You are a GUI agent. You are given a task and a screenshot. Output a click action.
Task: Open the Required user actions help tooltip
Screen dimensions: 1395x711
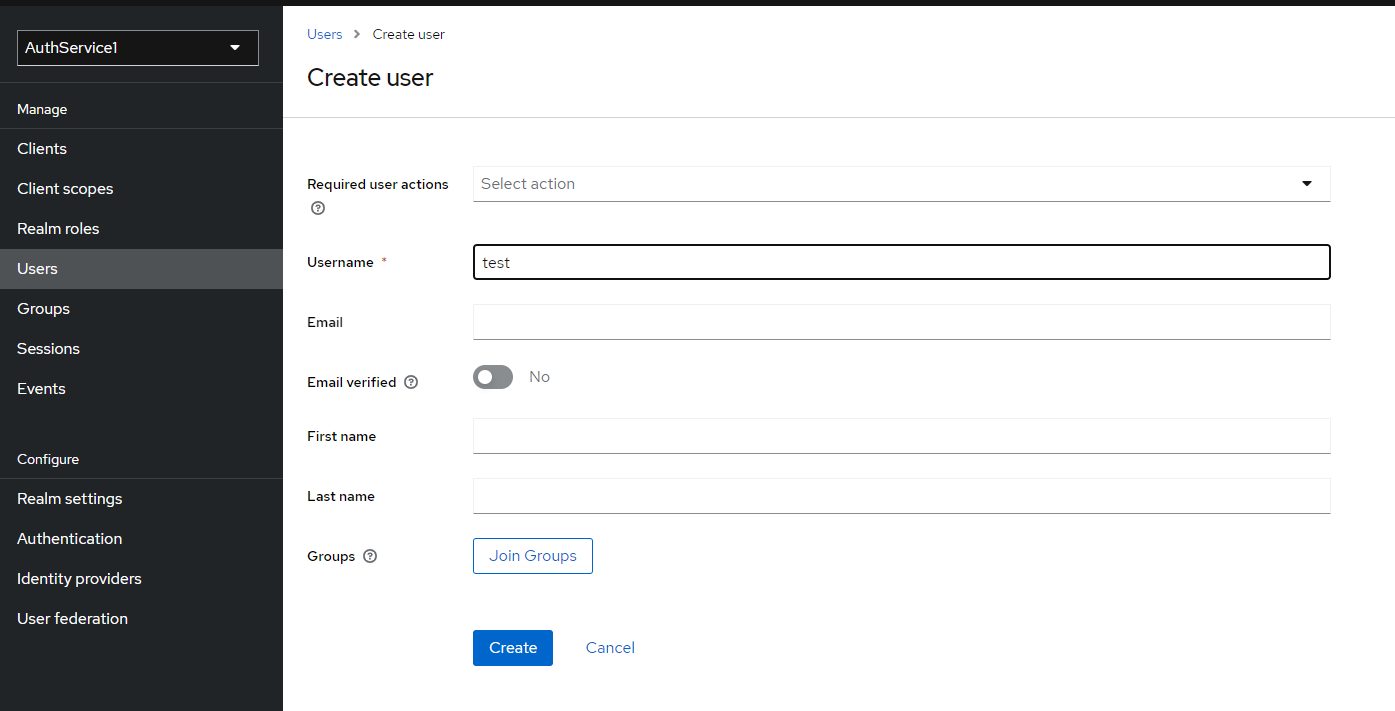tap(317, 207)
